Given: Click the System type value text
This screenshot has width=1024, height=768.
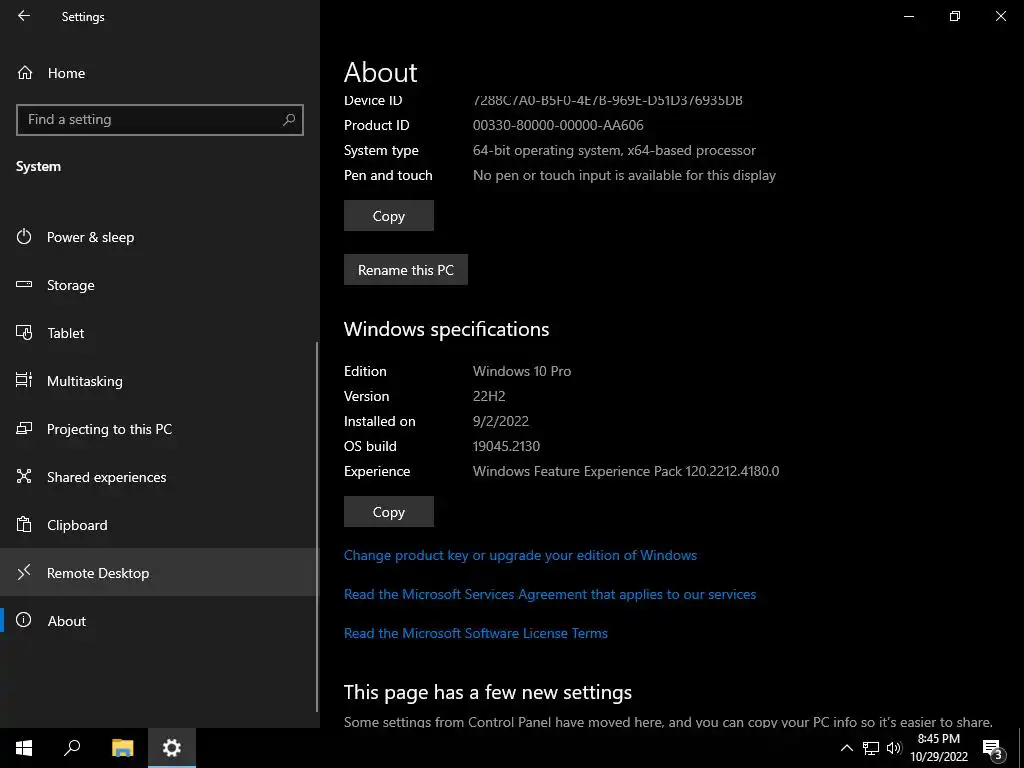Looking at the screenshot, I should (614, 150).
